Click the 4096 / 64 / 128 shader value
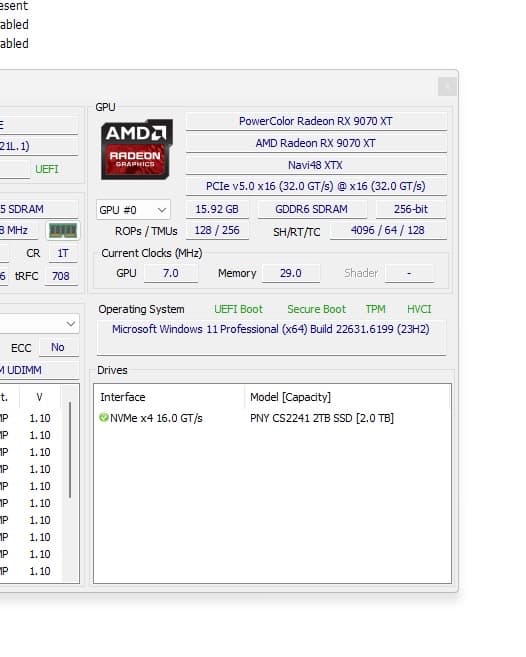Screen dimensions: 526x657 point(388,230)
